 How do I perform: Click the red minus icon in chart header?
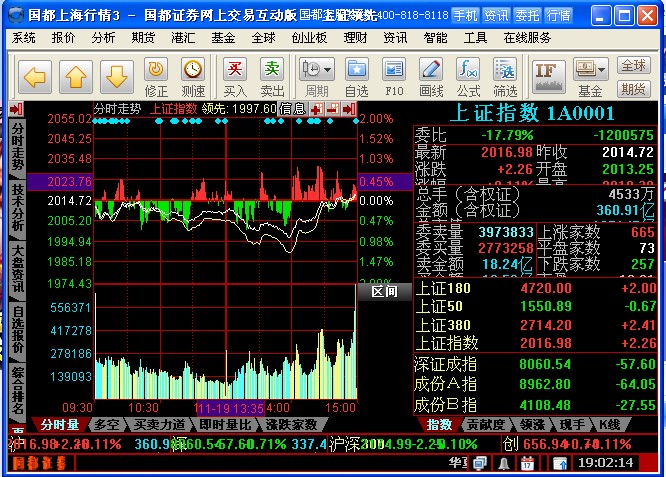333,110
